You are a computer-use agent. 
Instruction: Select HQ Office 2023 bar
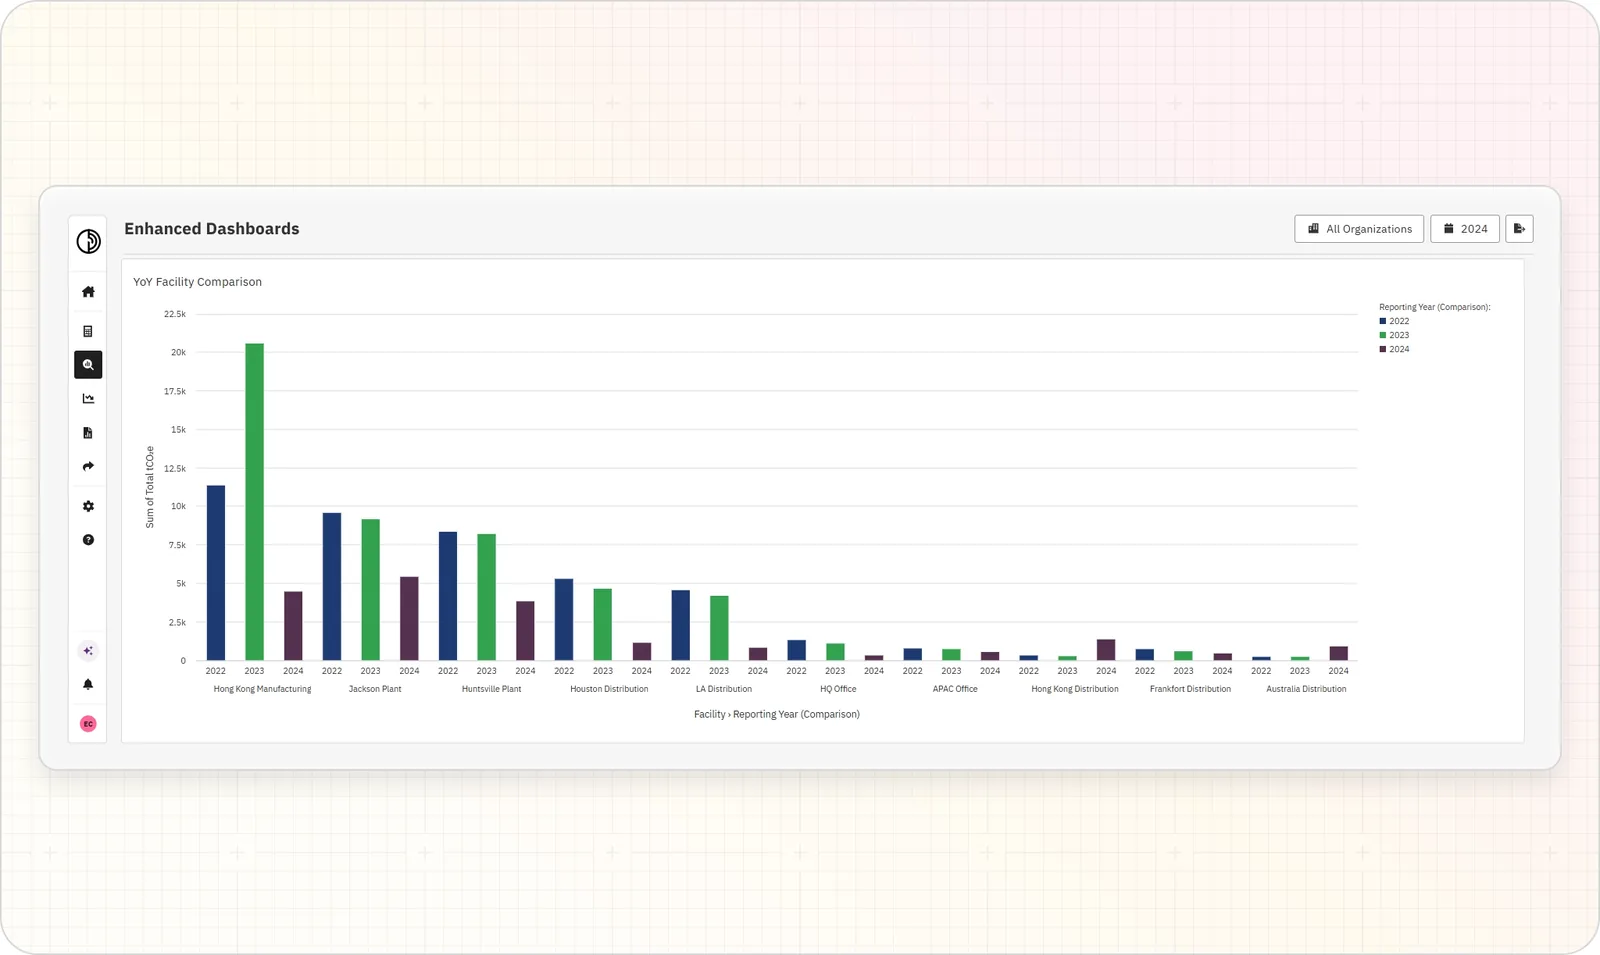tap(835, 652)
